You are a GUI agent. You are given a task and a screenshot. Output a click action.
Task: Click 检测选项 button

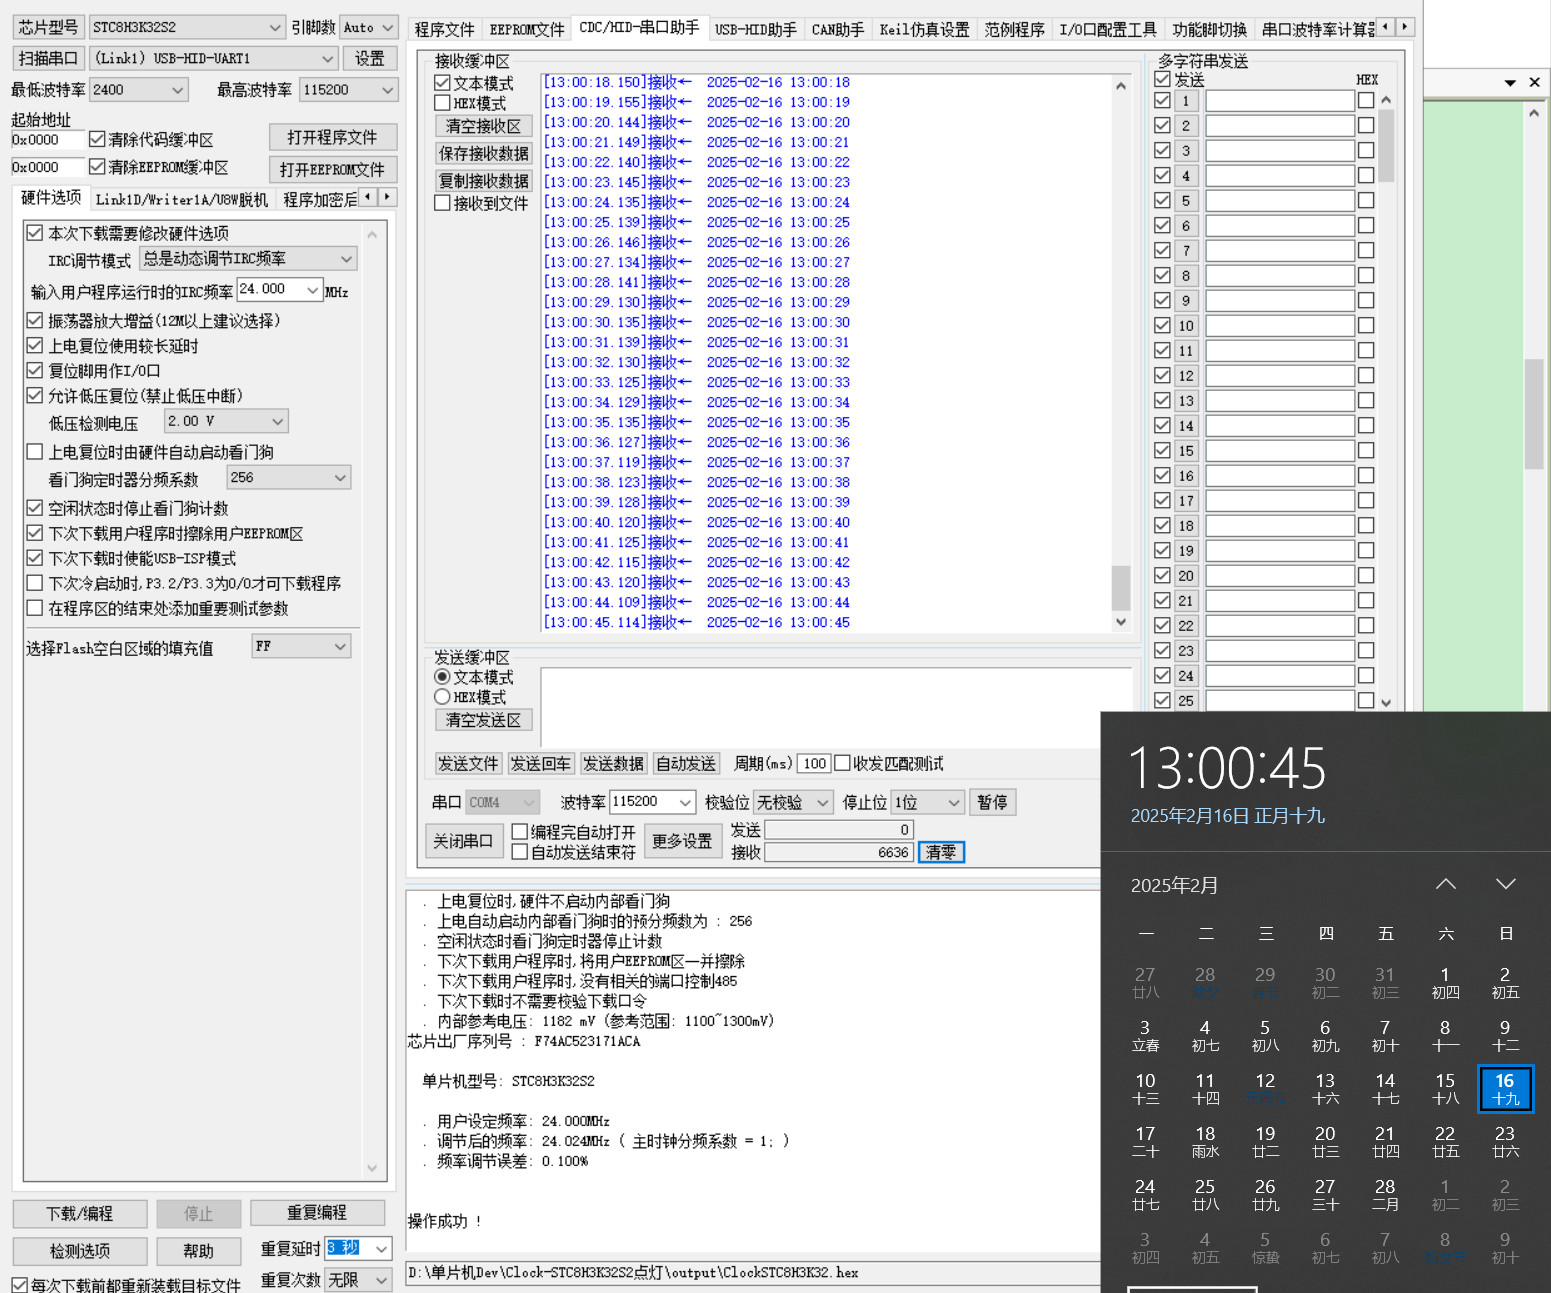coord(80,1251)
